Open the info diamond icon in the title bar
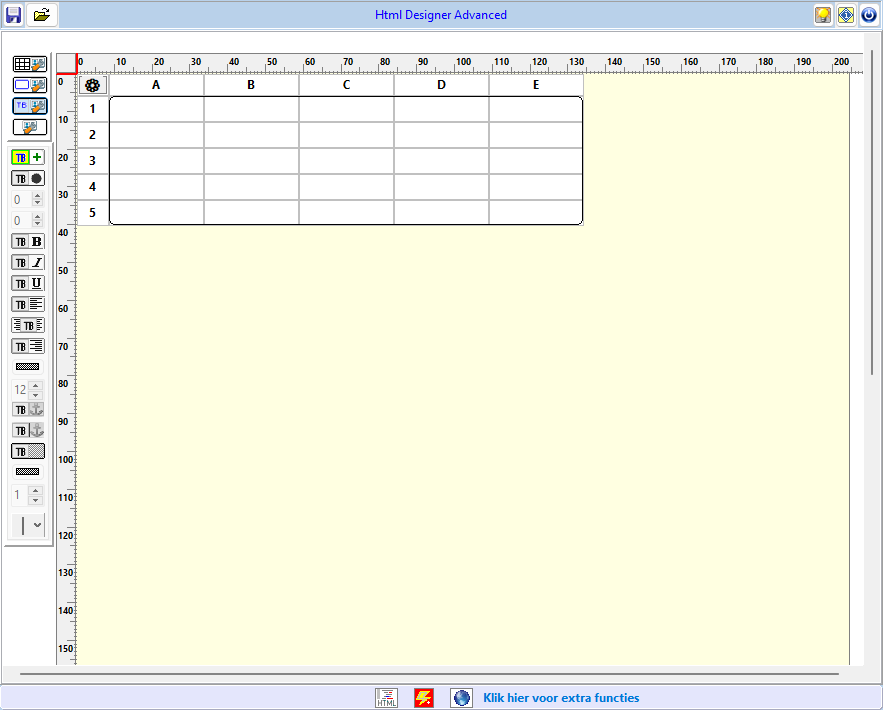 [x=846, y=15]
